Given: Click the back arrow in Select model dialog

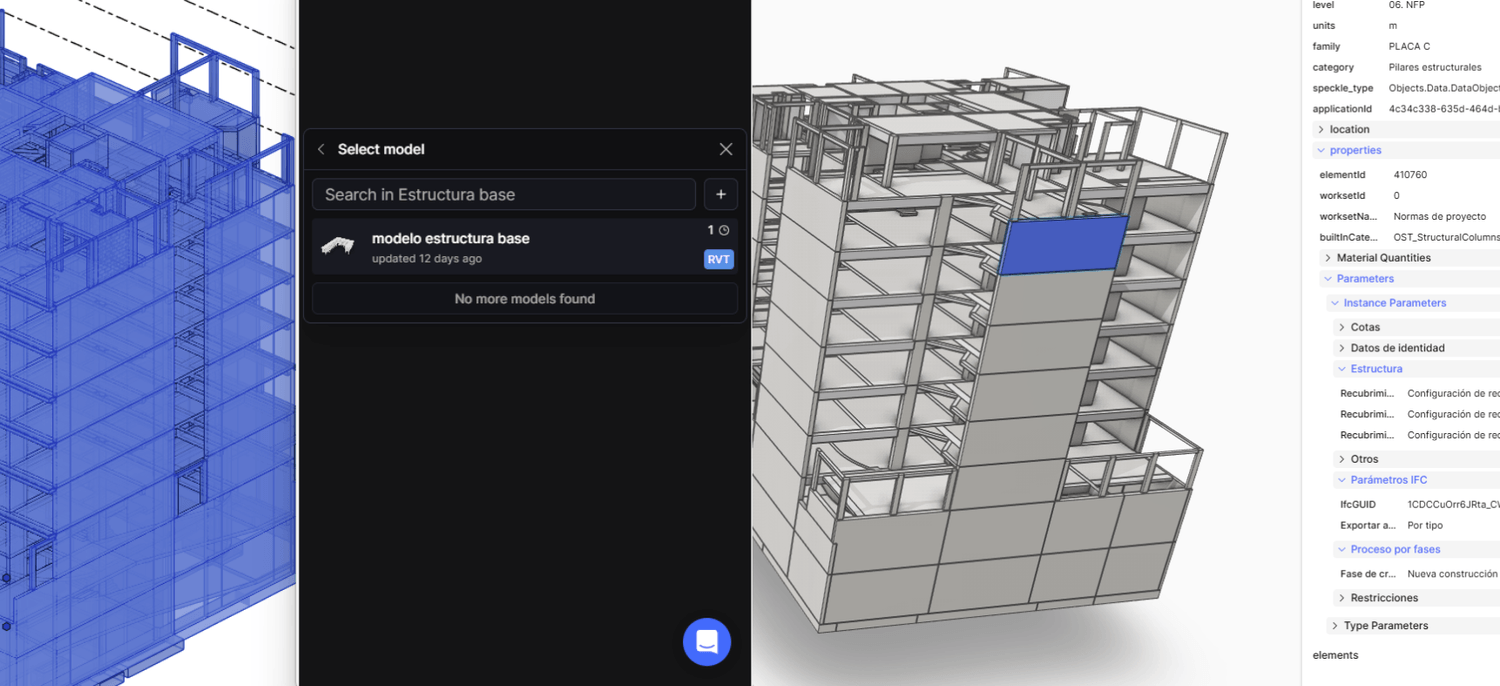Looking at the screenshot, I should coord(320,148).
